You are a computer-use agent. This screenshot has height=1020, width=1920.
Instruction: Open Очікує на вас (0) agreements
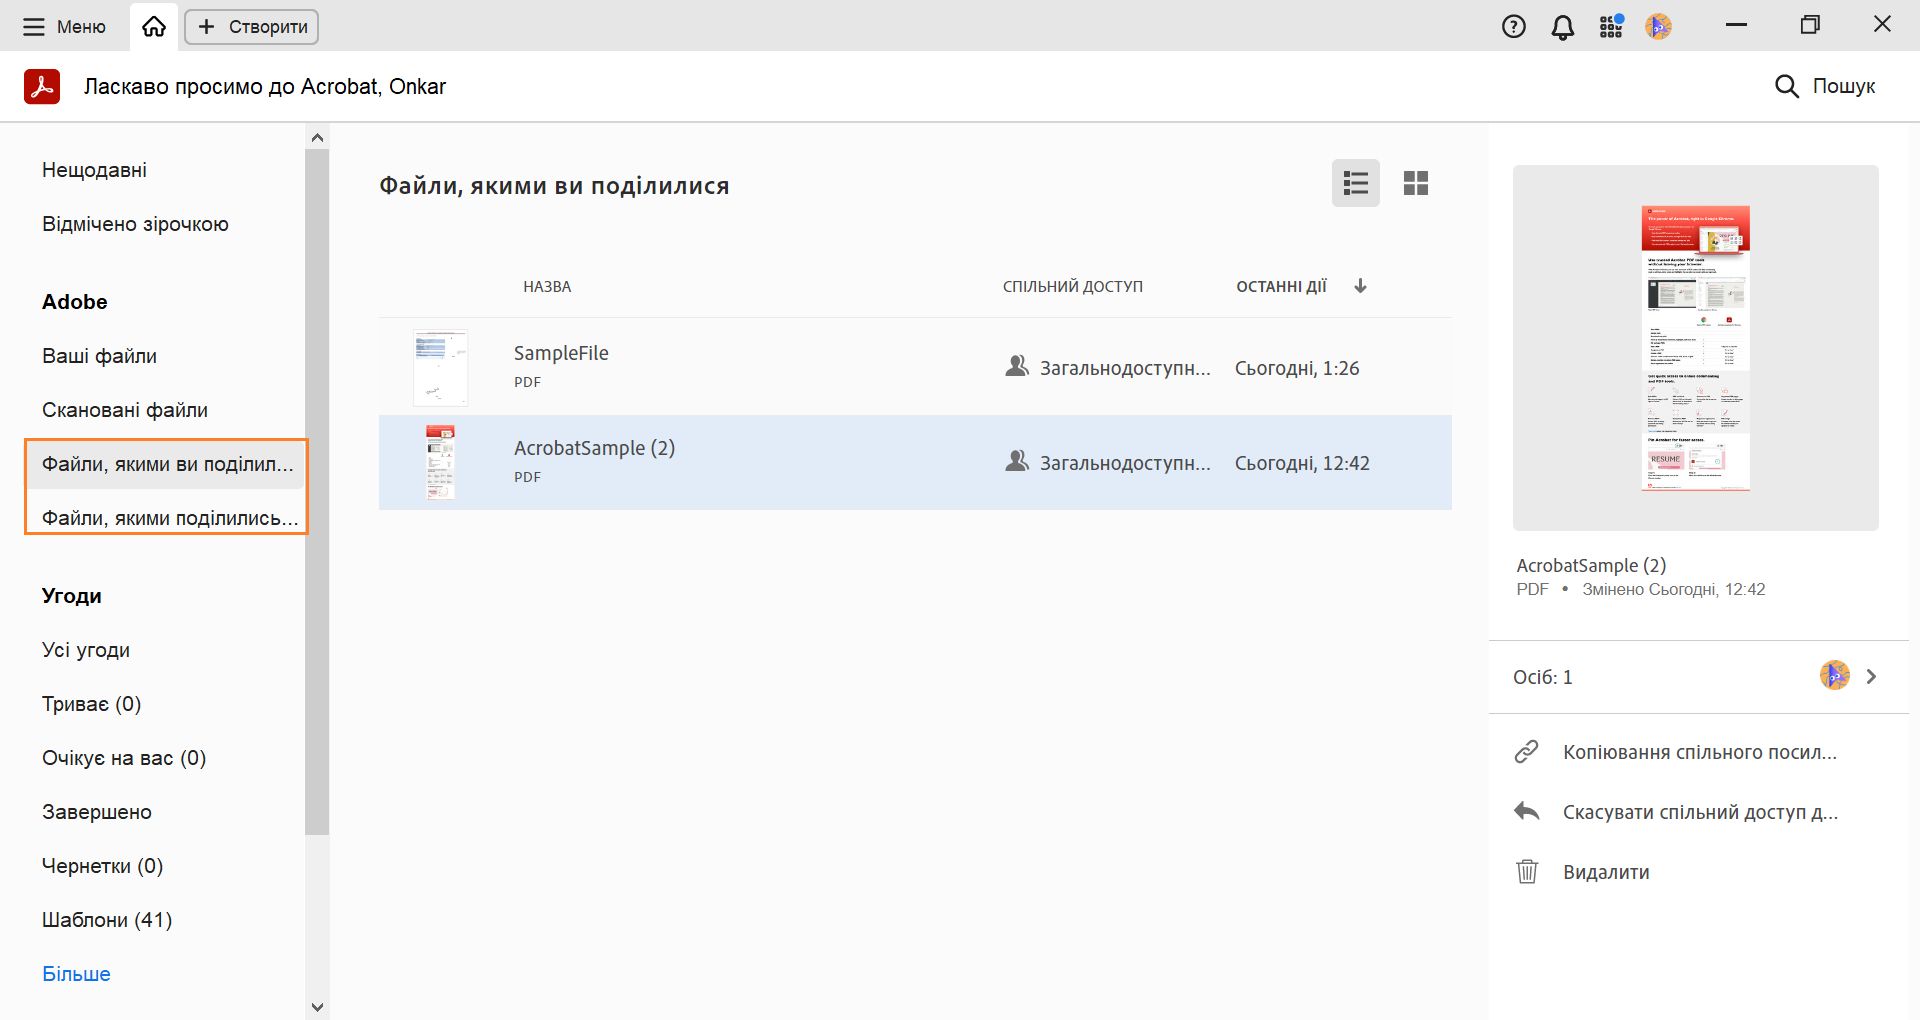124,758
